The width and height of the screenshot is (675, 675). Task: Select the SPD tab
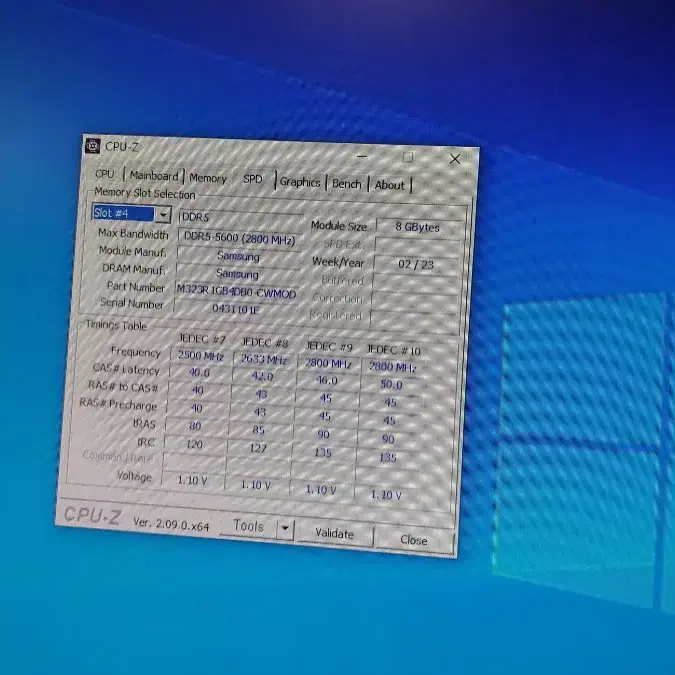(x=253, y=179)
